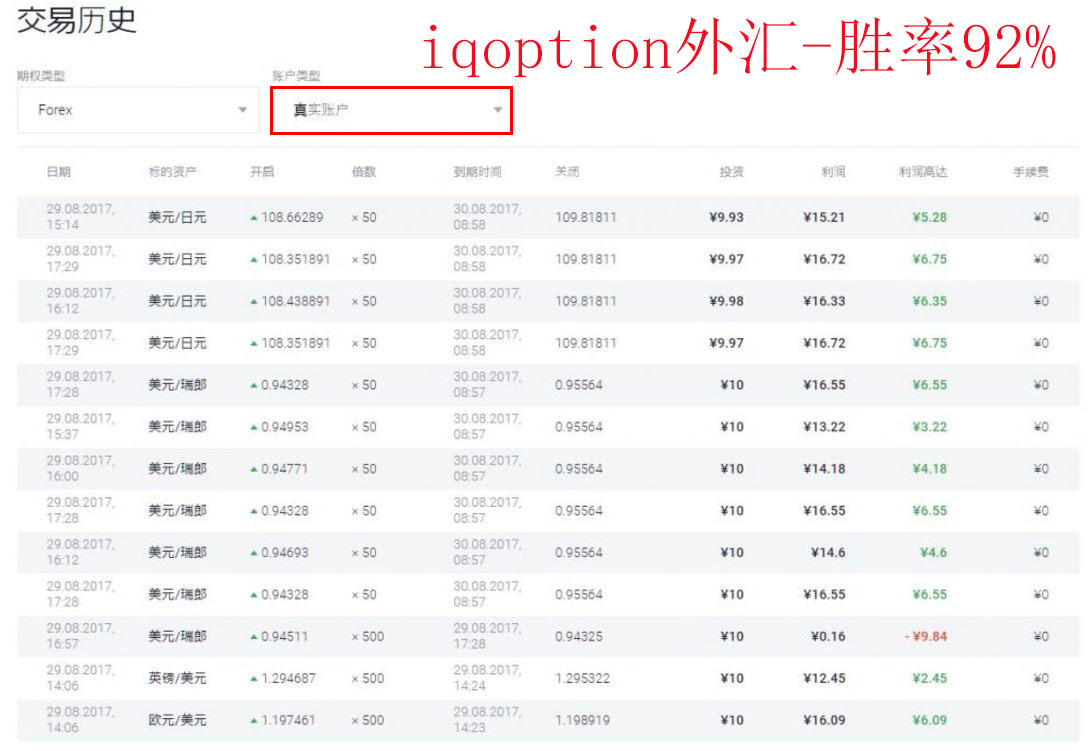Screen dimensions: 1091x751
Task: Click the profit value ¥12.45
Action: pos(824,678)
